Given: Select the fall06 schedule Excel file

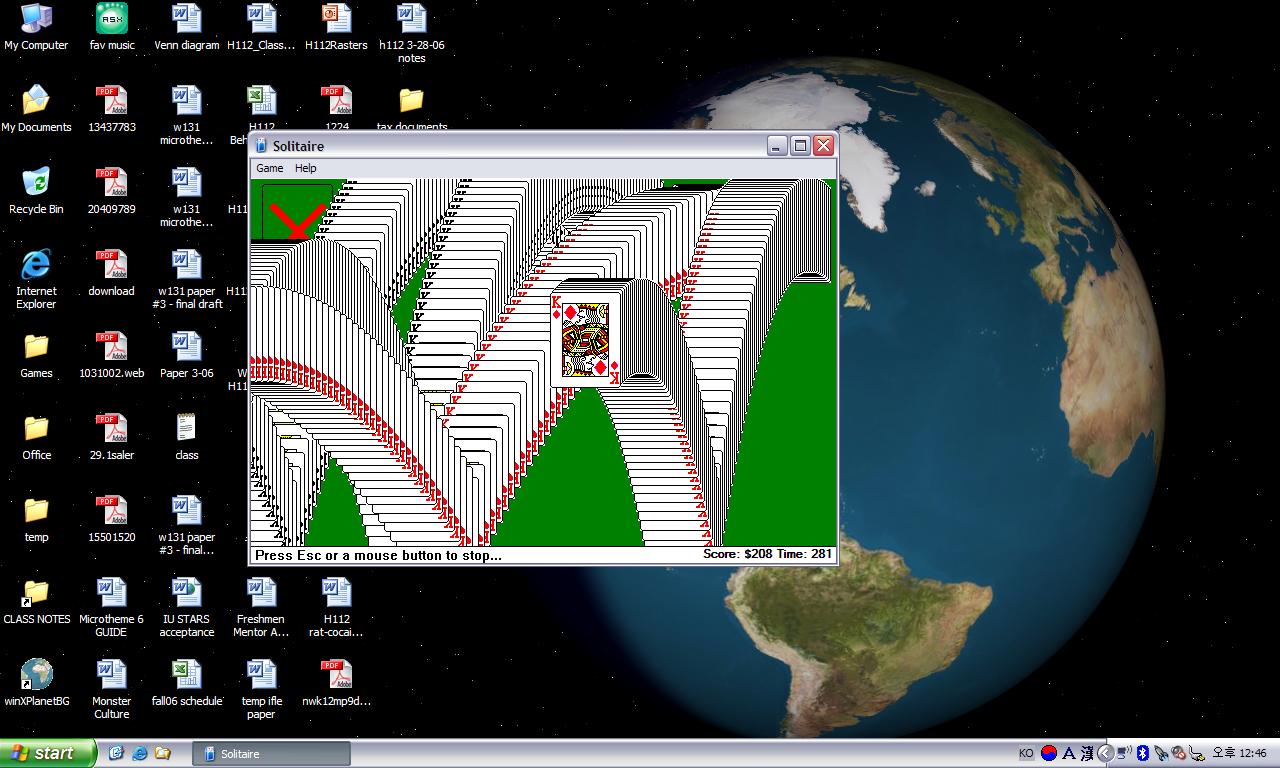Looking at the screenshot, I should pyautogui.click(x=187, y=683).
